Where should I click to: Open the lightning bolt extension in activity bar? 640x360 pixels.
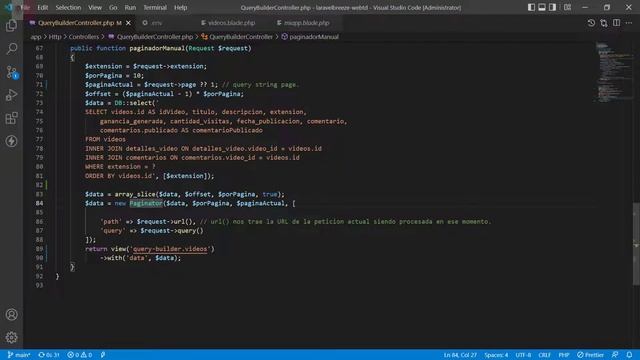click(11, 141)
